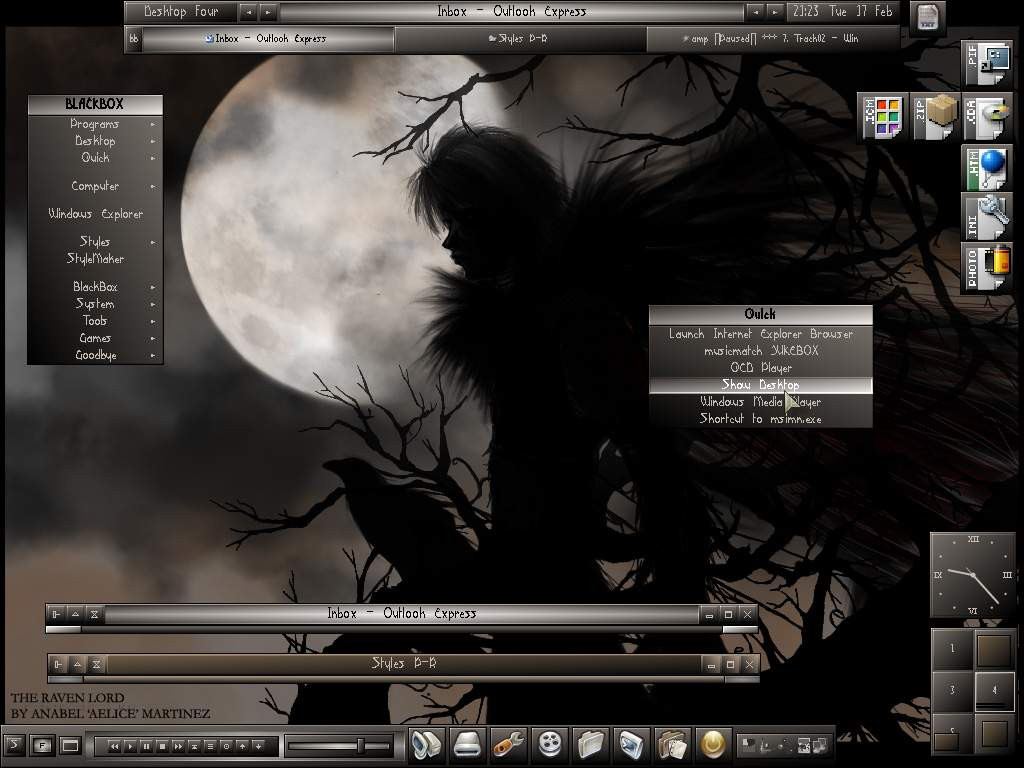This screenshot has width=1024, height=768.
Task: Expand the Styles submenu
Action: coord(95,242)
